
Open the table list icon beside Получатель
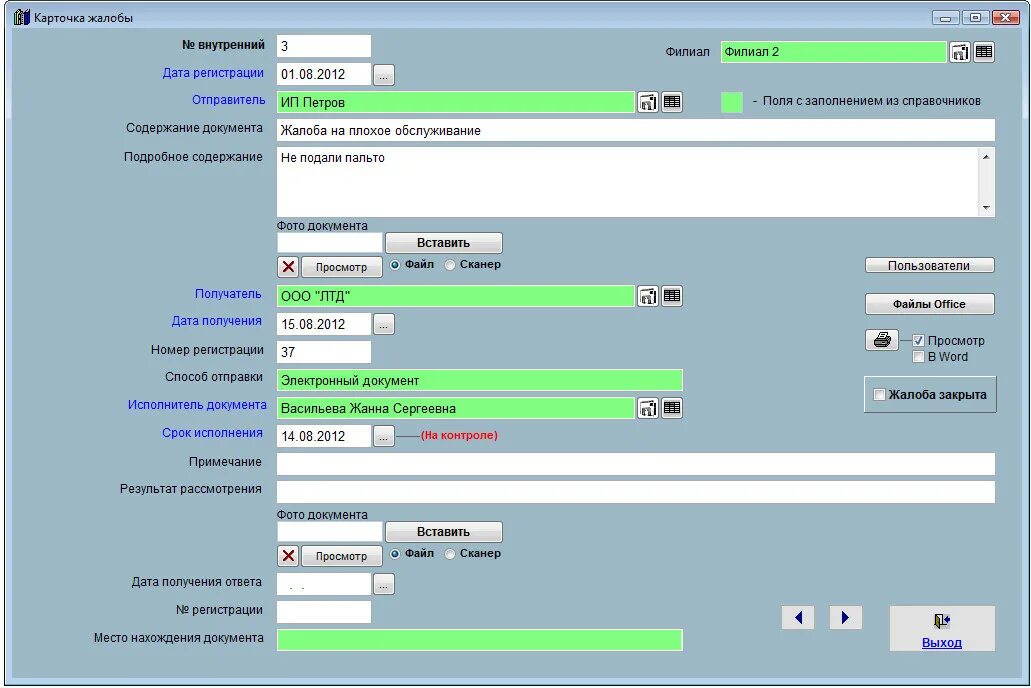click(x=671, y=296)
